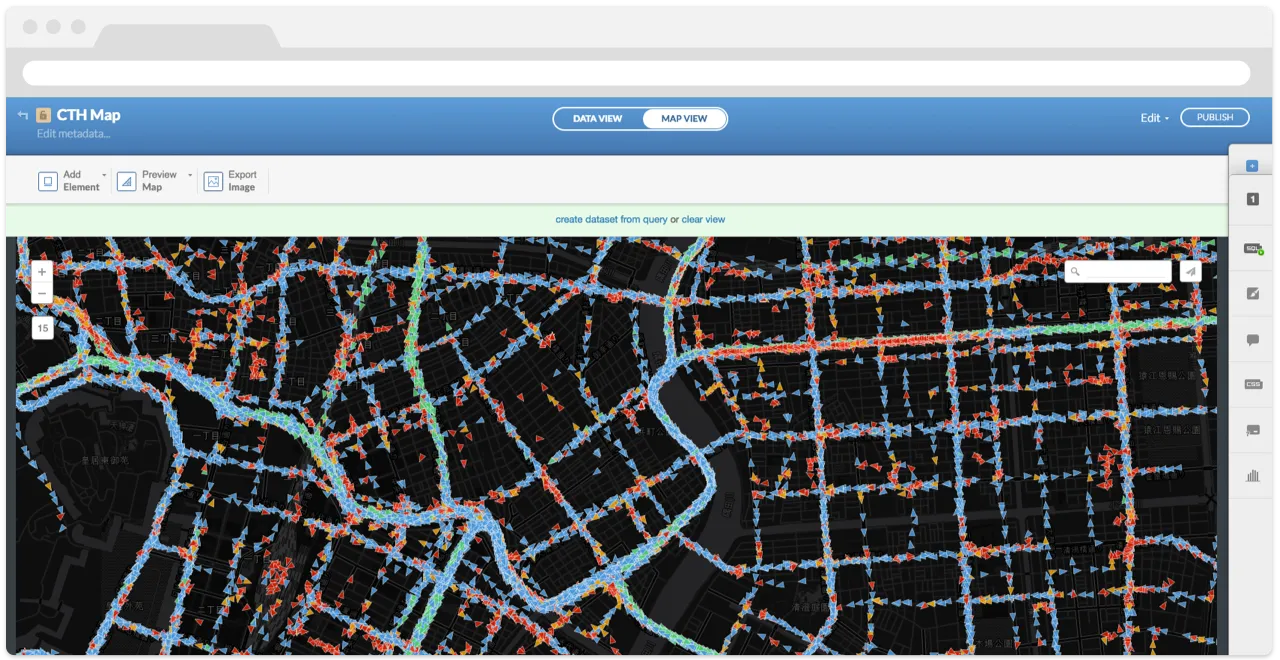Image resolution: width=1280 pixels, height=660 pixels.
Task: Click the locate-me arrow on the map
Action: [1190, 271]
